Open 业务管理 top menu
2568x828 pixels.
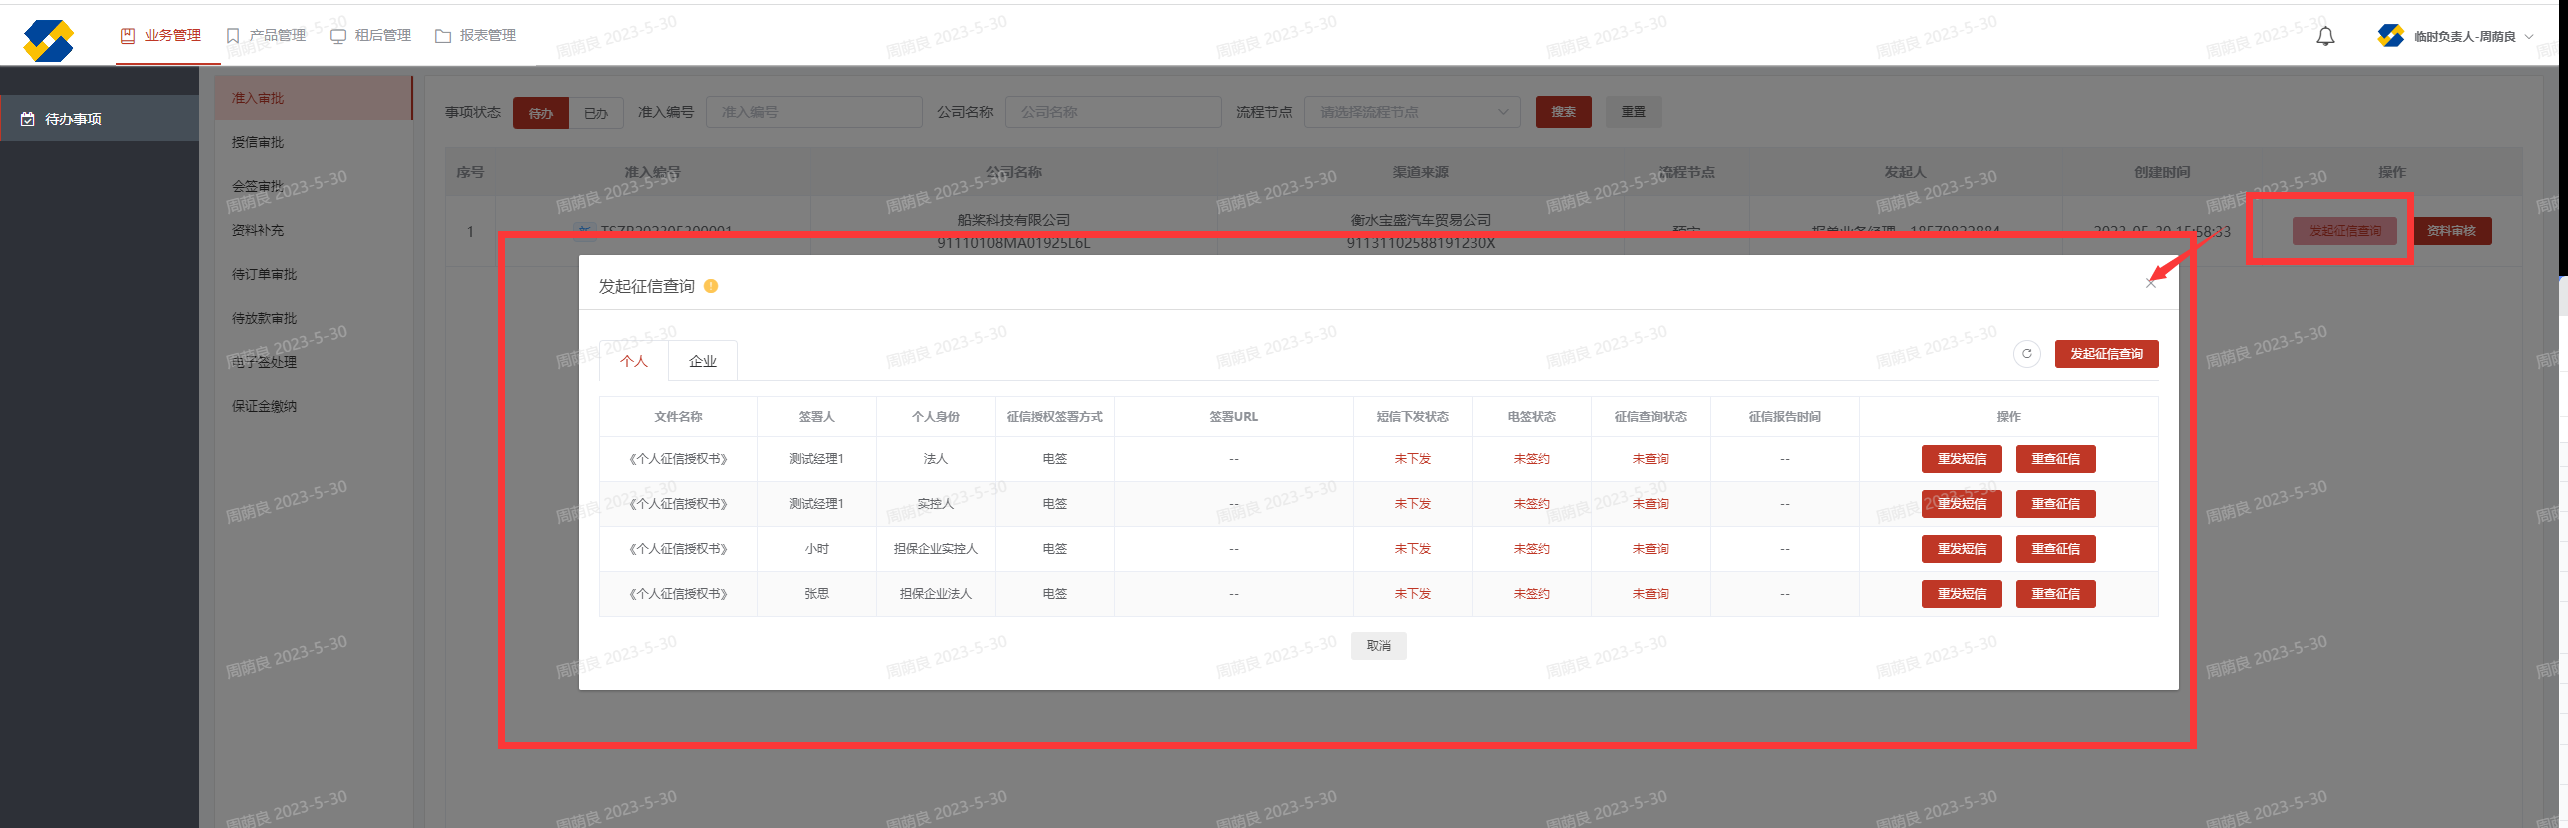tap(161, 36)
